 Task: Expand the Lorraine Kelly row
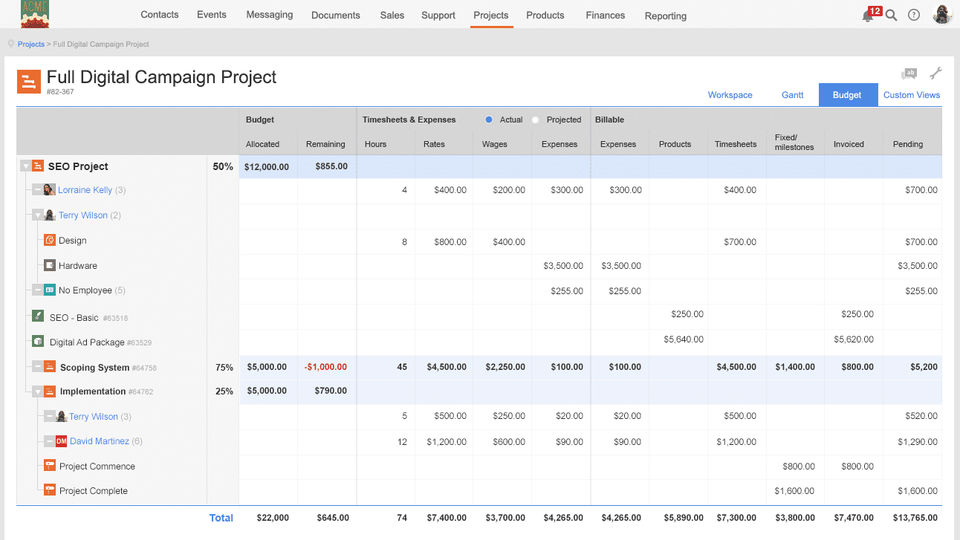(x=37, y=190)
